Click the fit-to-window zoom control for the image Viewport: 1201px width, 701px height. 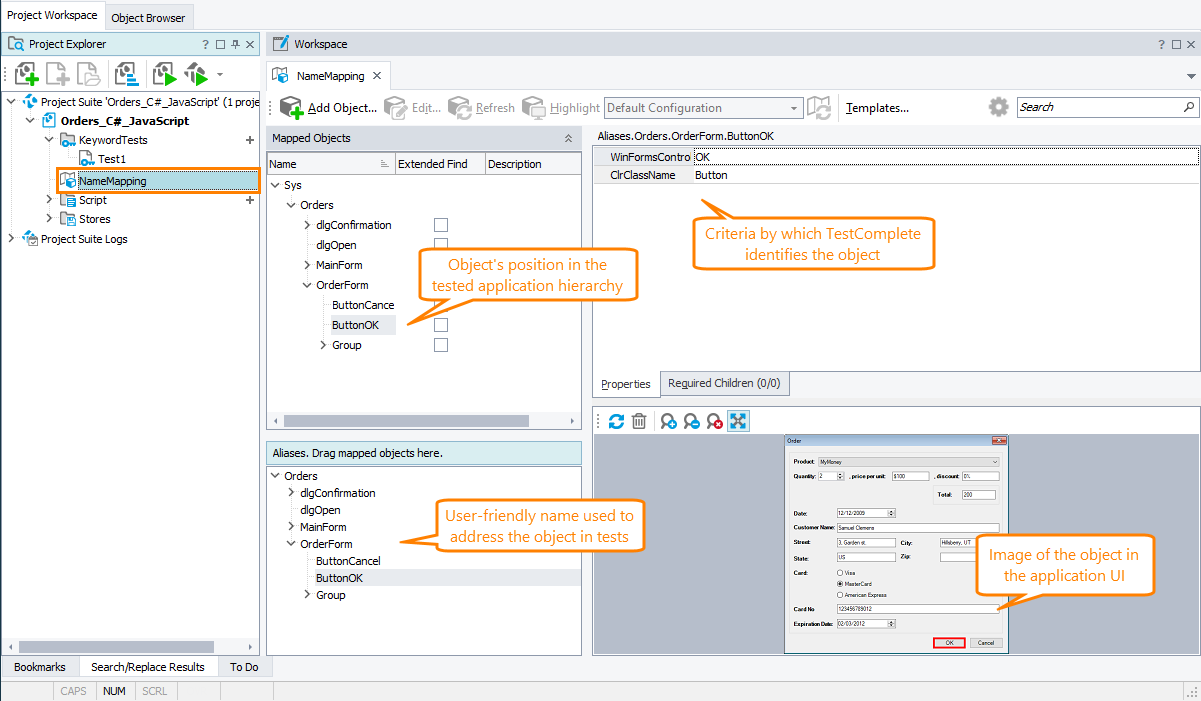point(737,421)
